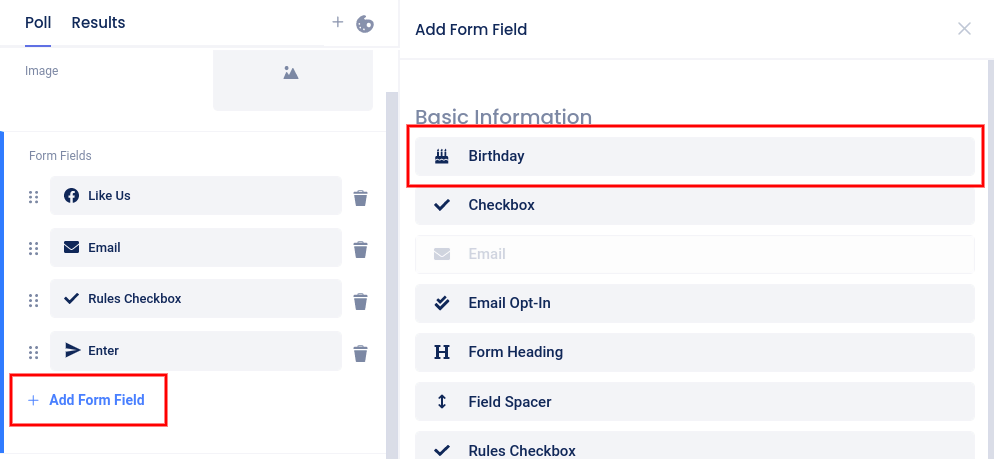994x459 pixels.
Task: Open the Results tab
Action: 98,22
